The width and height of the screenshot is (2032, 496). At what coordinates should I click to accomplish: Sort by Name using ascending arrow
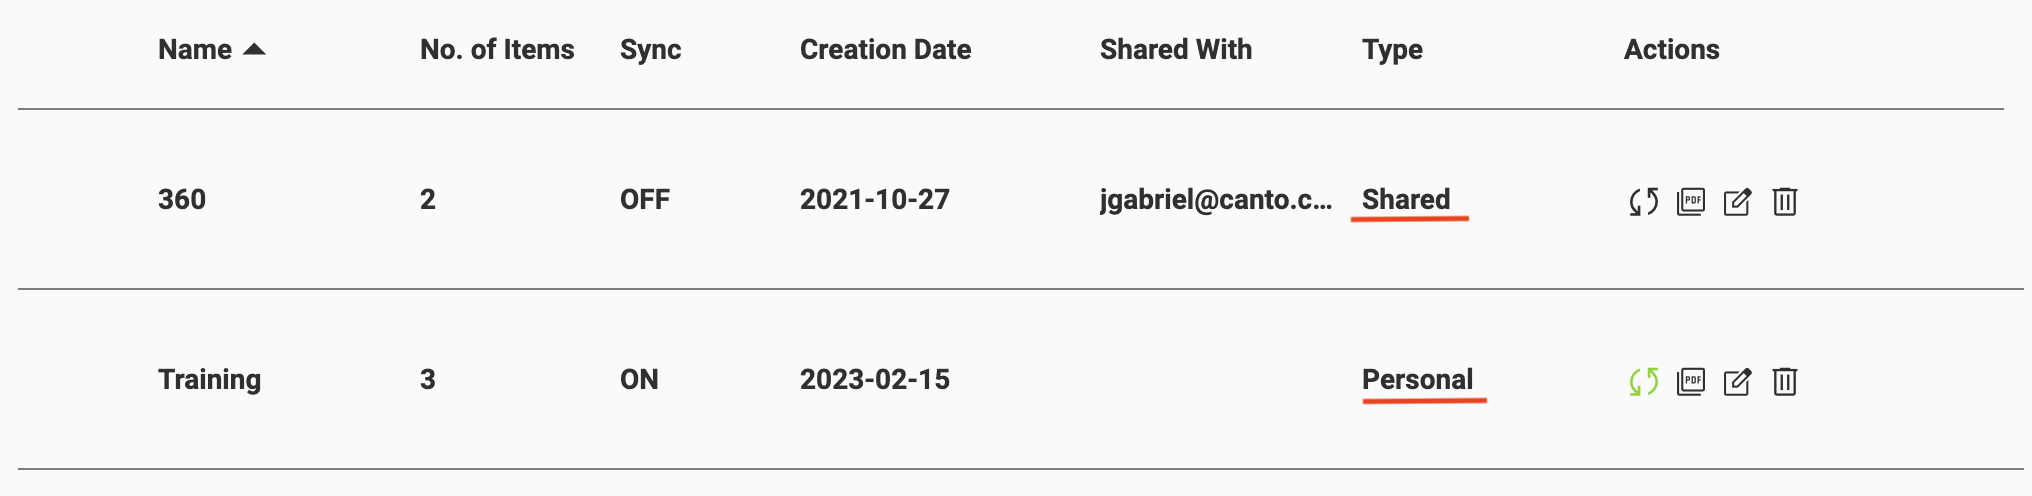click(255, 49)
